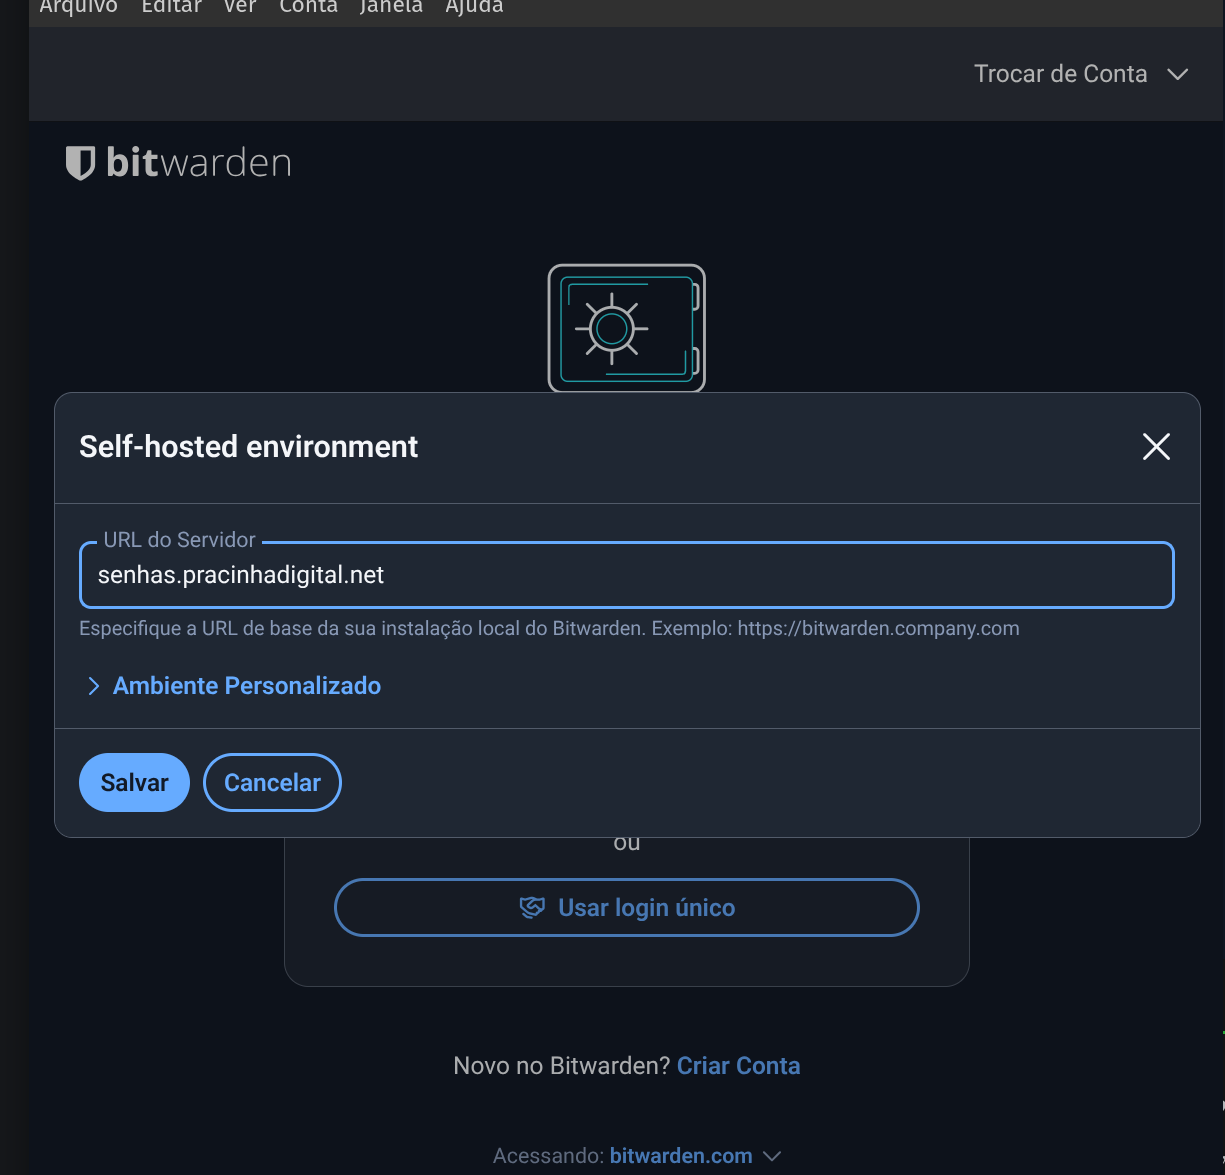Click the Ambiente Personalizado label

(247, 686)
